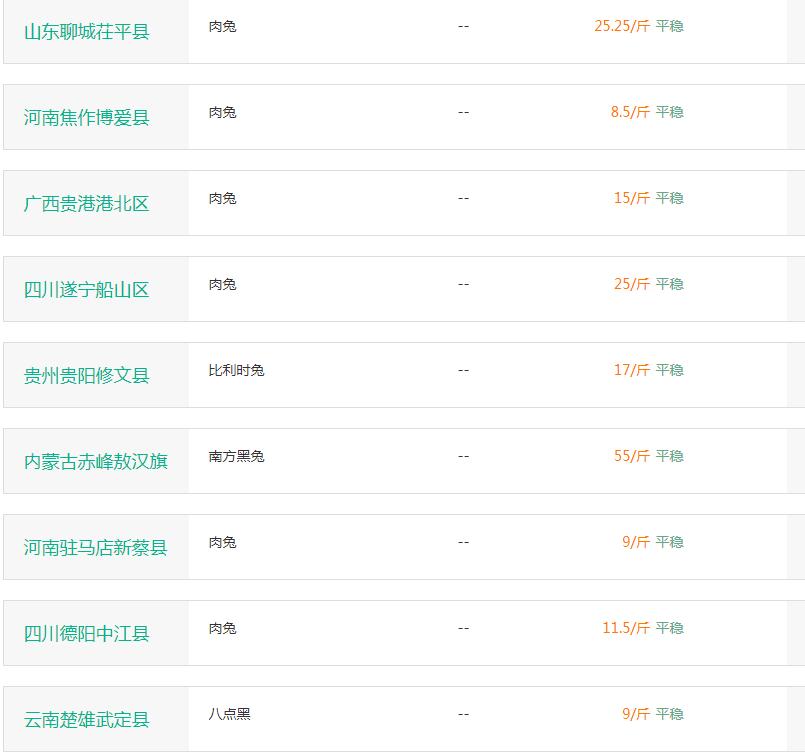Click the 25.25/斤 price in 茌平县 row
This screenshot has width=805, height=755.
[x=621, y=26]
